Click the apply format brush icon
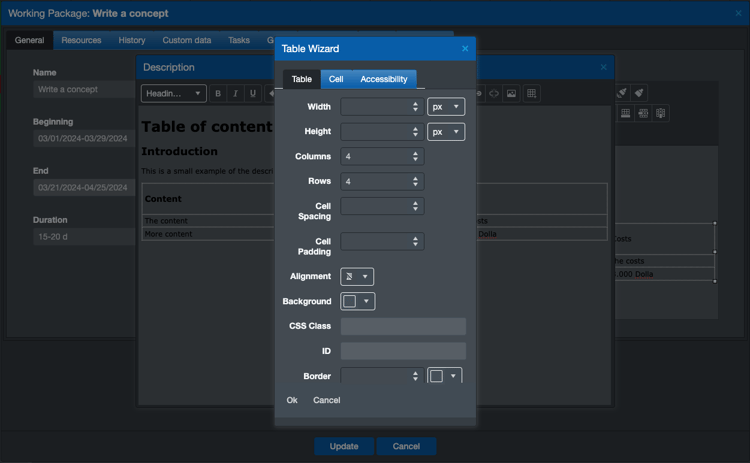Screen dimensions: 750x463 click(639, 93)
